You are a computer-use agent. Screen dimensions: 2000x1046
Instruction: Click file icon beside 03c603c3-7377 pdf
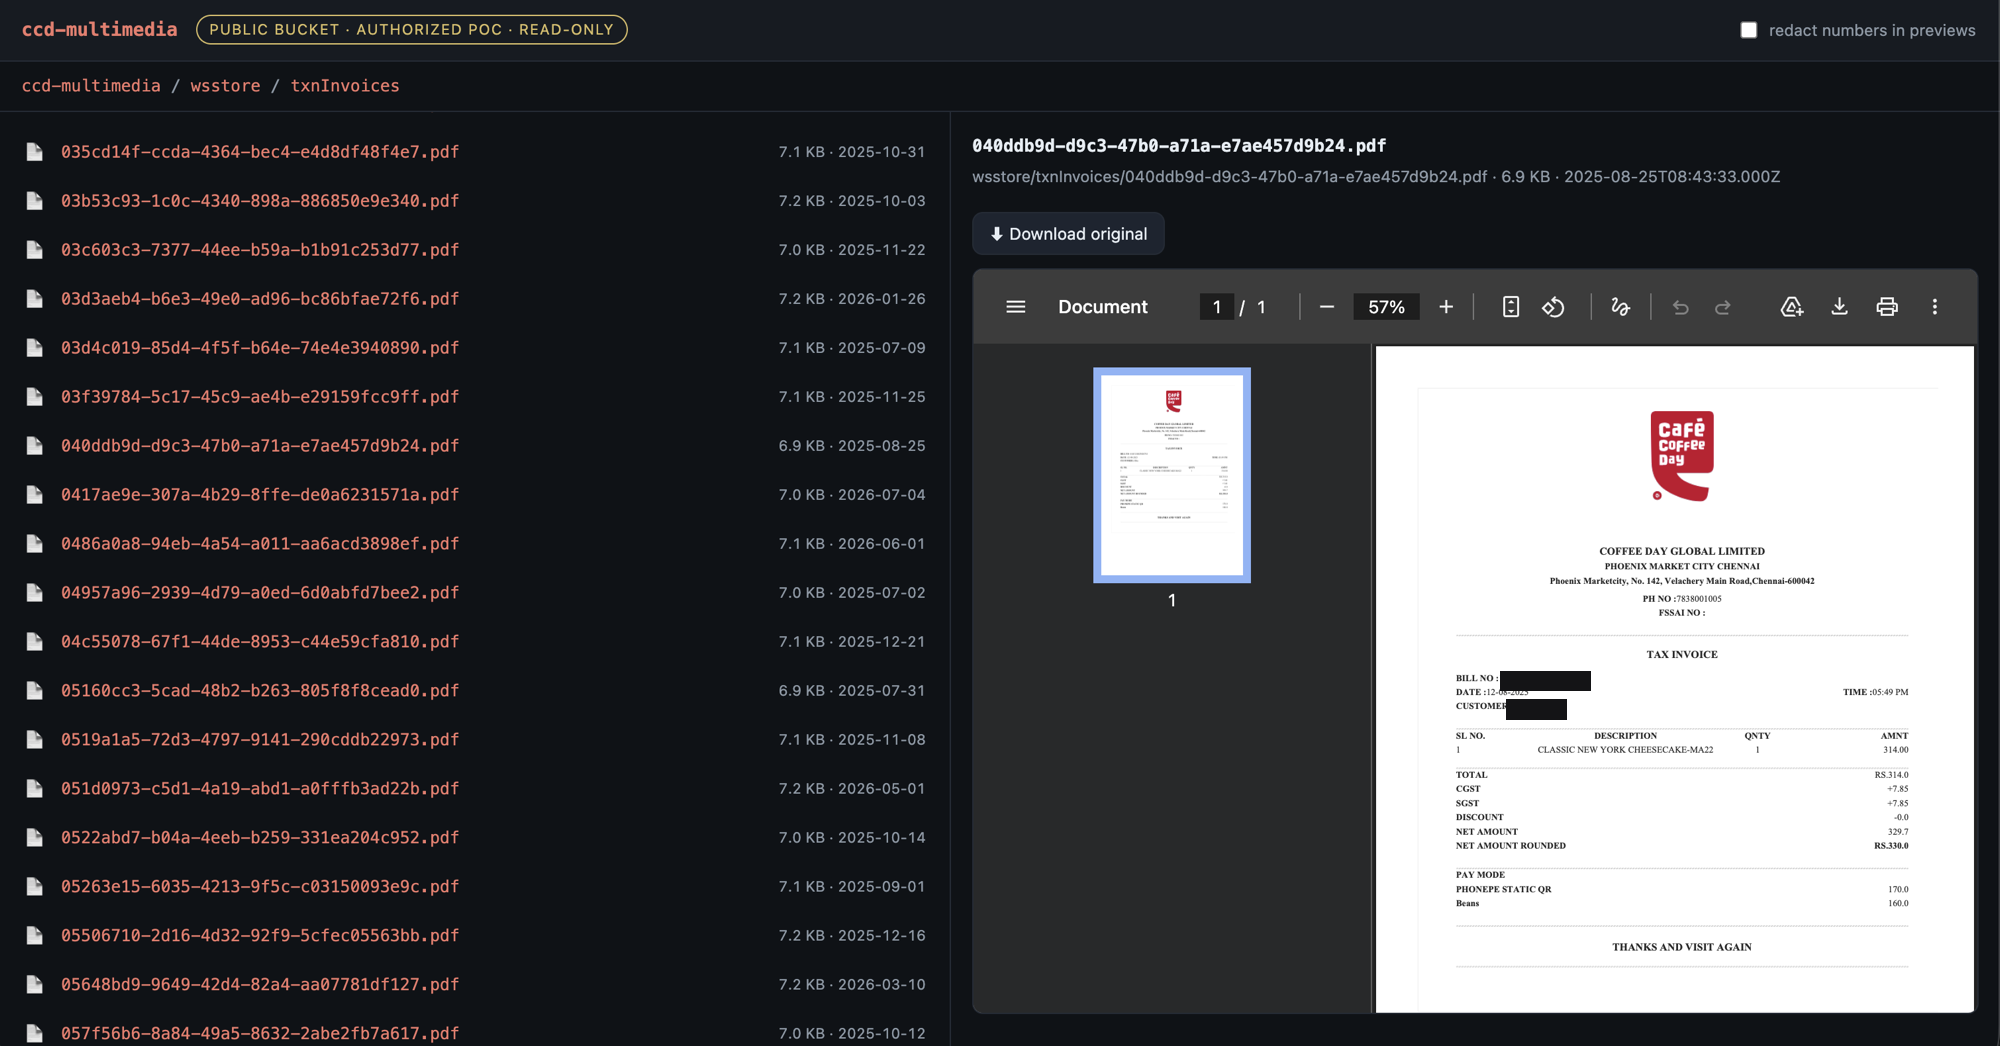click(x=34, y=250)
